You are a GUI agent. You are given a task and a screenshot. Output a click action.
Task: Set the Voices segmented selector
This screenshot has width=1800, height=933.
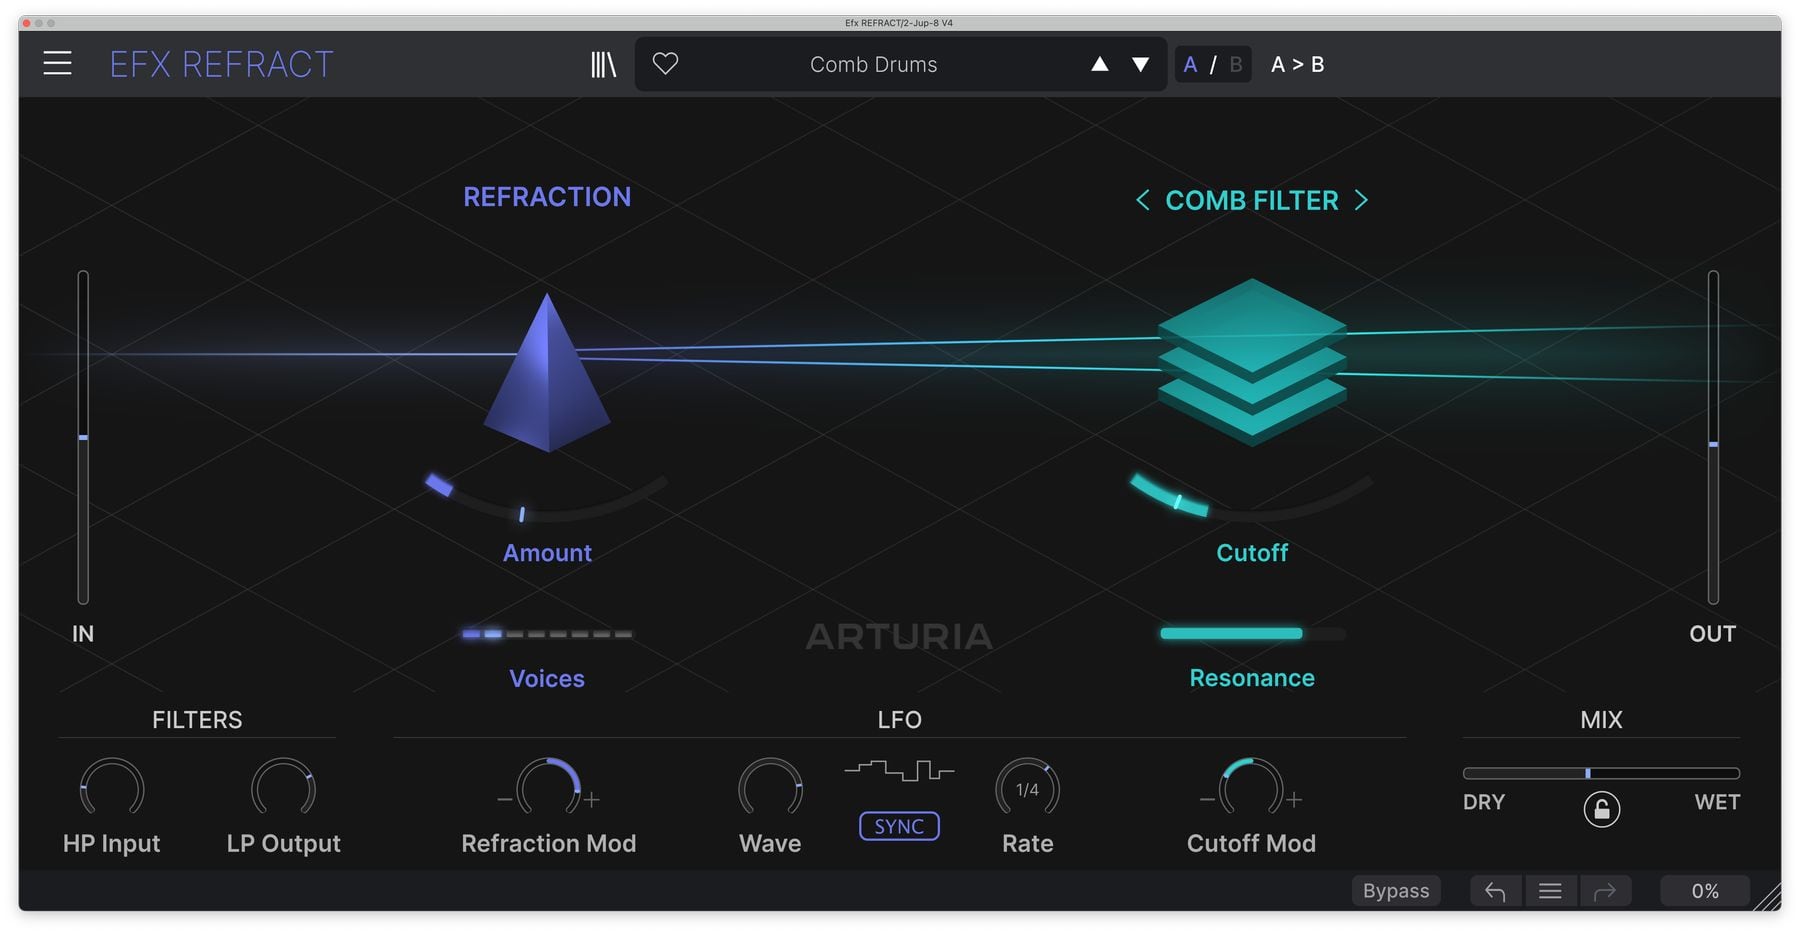coord(547,634)
